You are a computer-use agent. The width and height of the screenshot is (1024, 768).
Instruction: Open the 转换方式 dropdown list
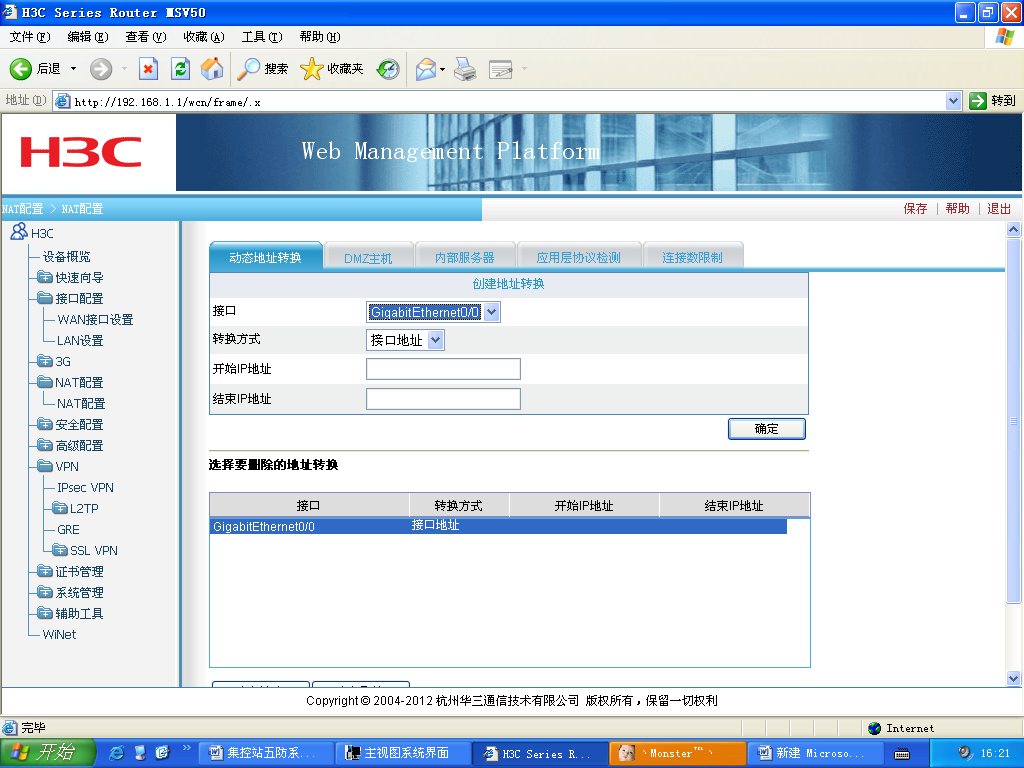coord(435,341)
